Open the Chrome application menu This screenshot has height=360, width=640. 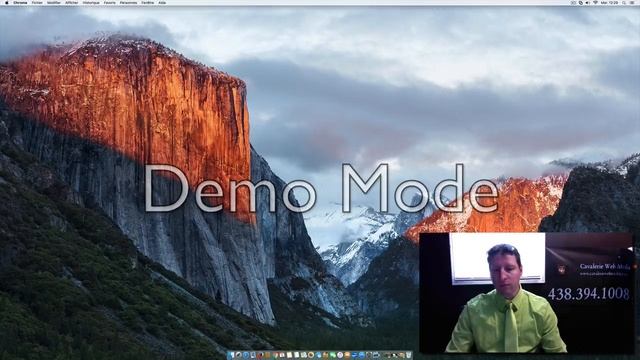click(x=20, y=2)
